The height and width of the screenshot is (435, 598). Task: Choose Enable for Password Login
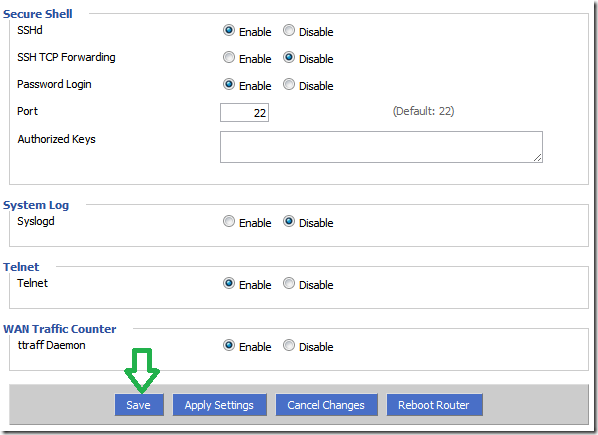pyautogui.click(x=228, y=84)
